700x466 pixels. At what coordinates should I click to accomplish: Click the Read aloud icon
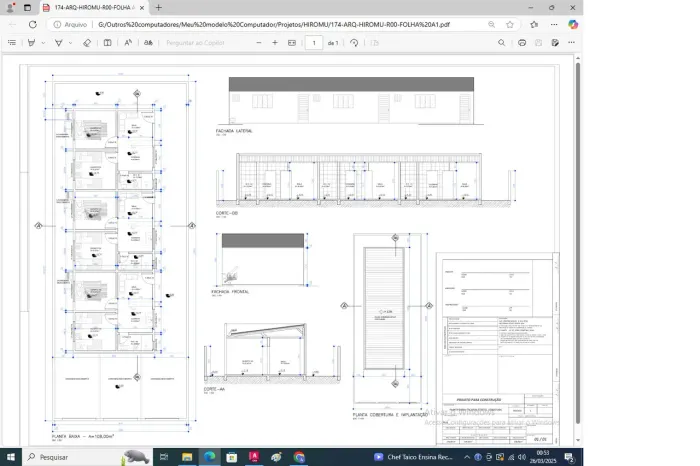click(128, 43)
